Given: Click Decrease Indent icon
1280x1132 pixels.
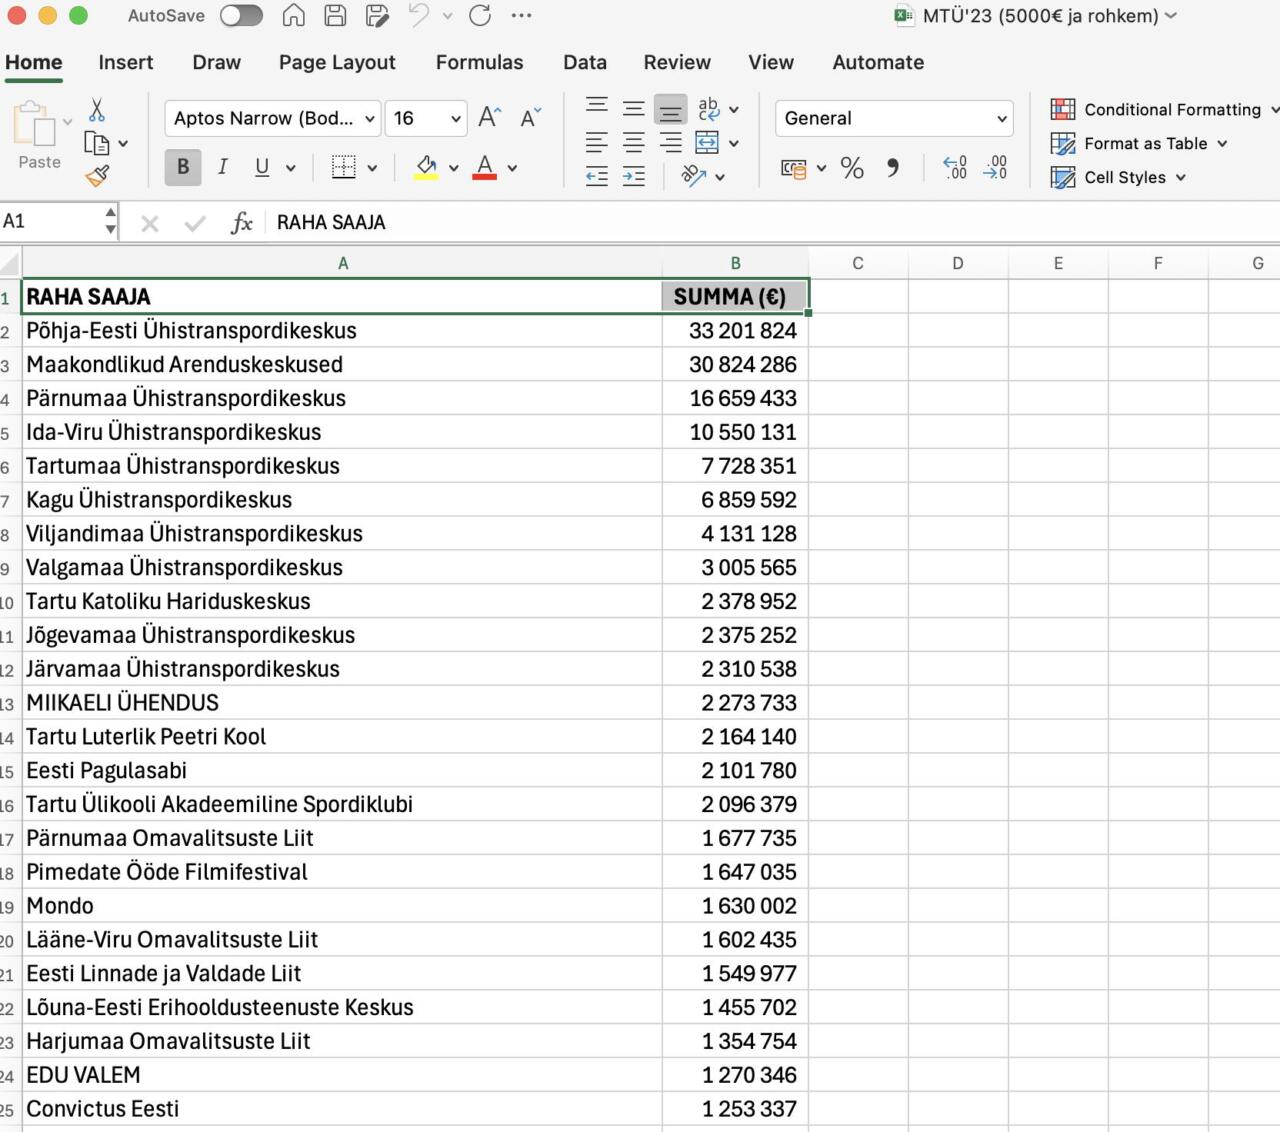Looking at the screenshot, I should [x=597, y=177].
